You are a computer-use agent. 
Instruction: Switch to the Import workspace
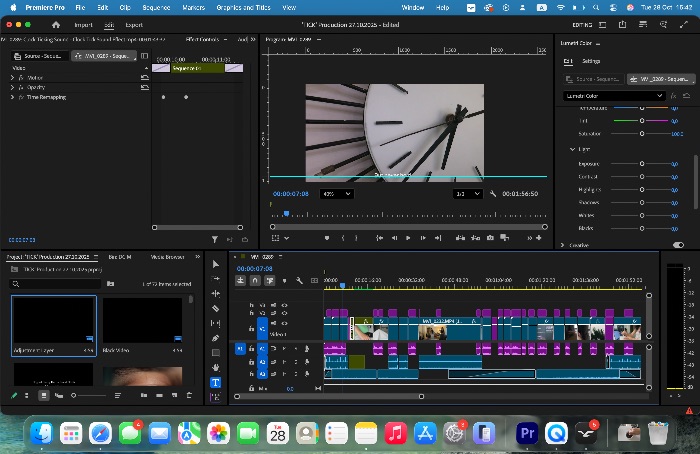[x=83, y=25]
